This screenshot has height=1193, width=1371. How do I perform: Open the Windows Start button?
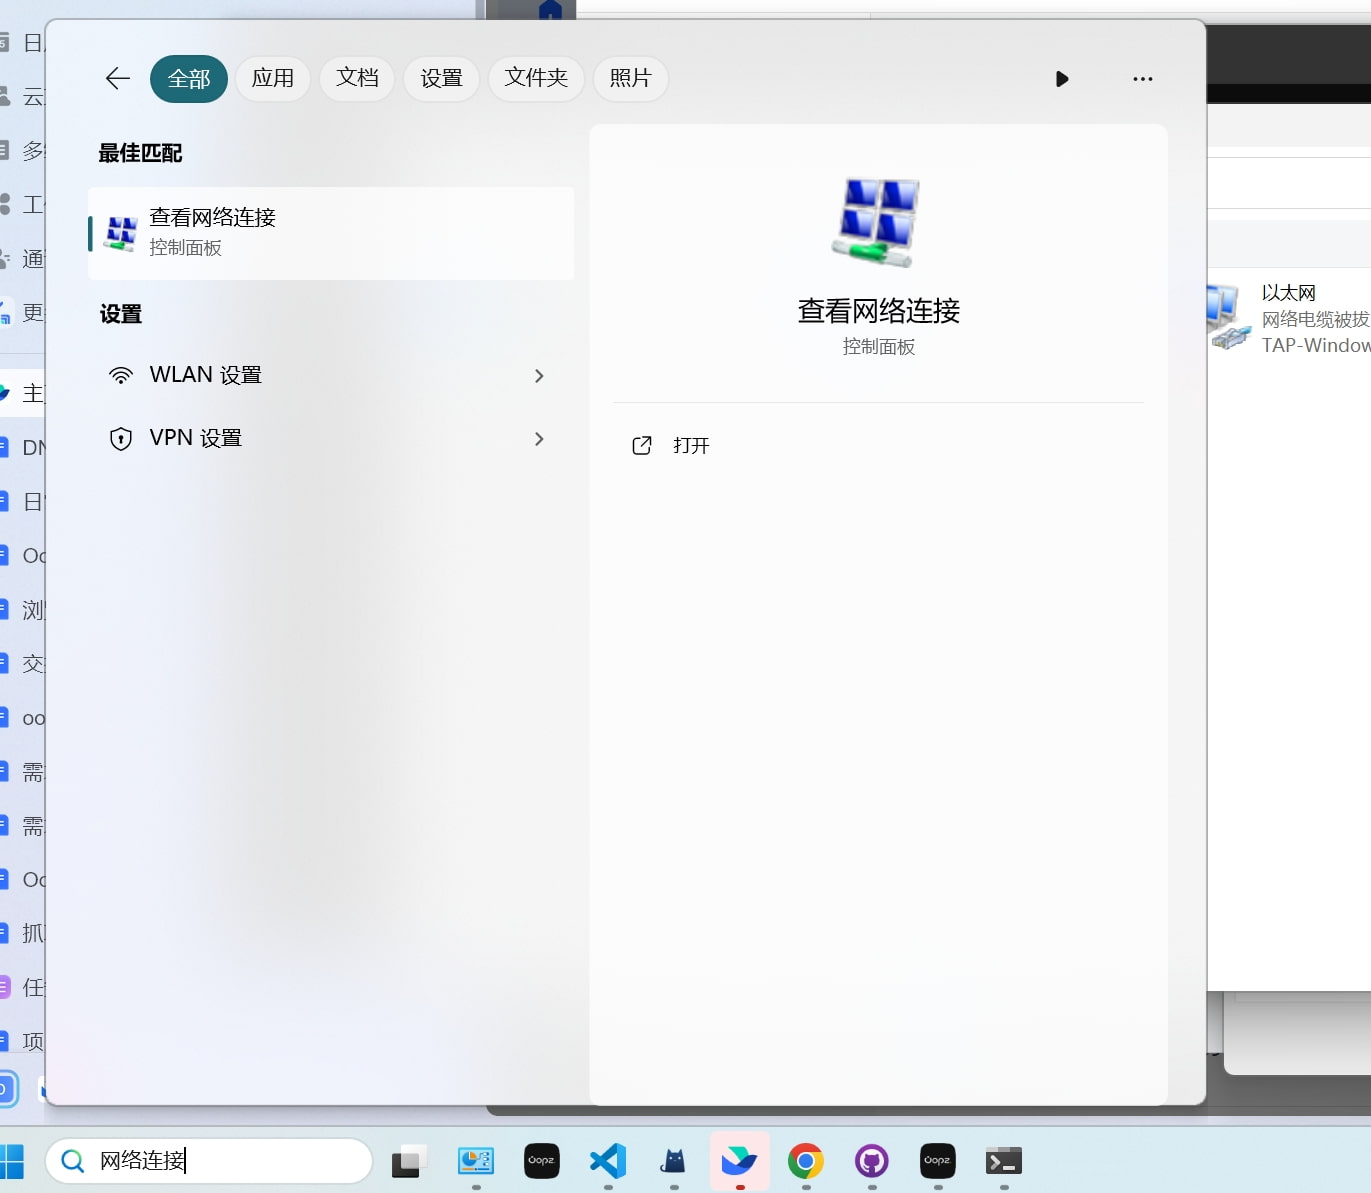[x=12, y=1161]
